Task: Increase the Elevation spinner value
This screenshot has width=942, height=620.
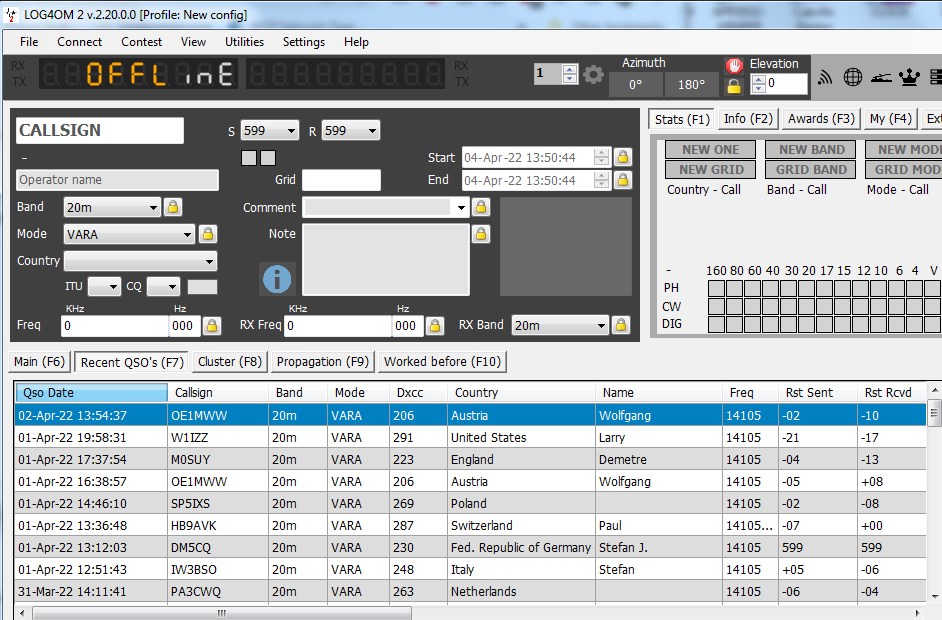Action: (759, 79)
